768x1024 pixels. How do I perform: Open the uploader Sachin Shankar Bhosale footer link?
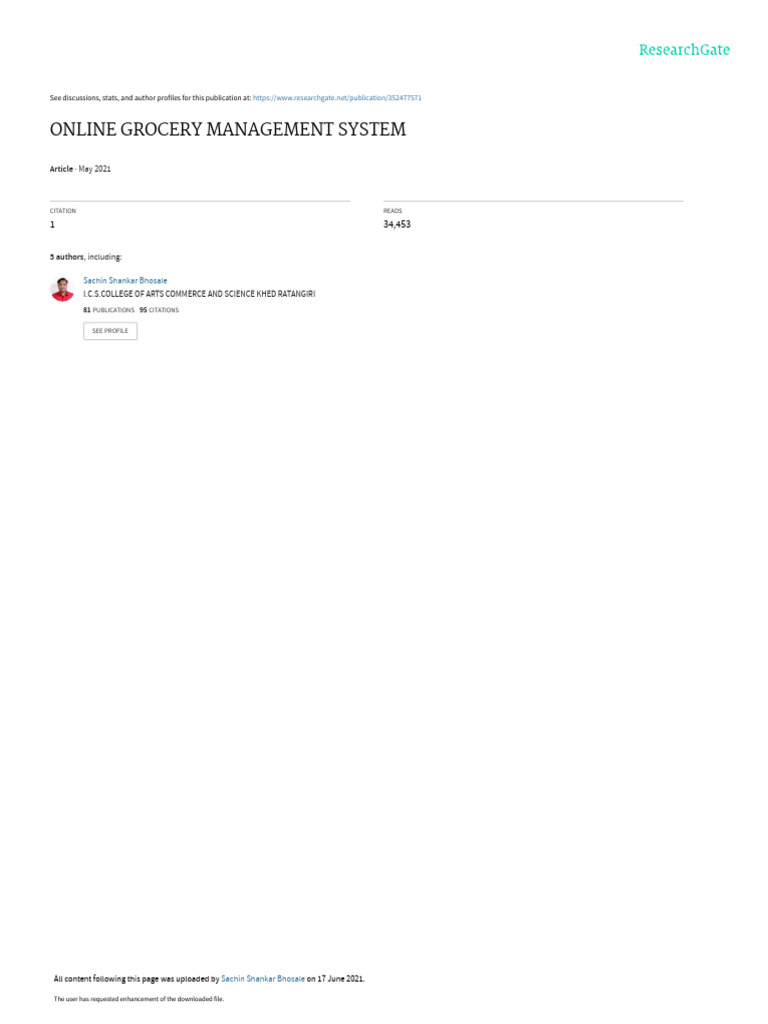tap(263, 978)
